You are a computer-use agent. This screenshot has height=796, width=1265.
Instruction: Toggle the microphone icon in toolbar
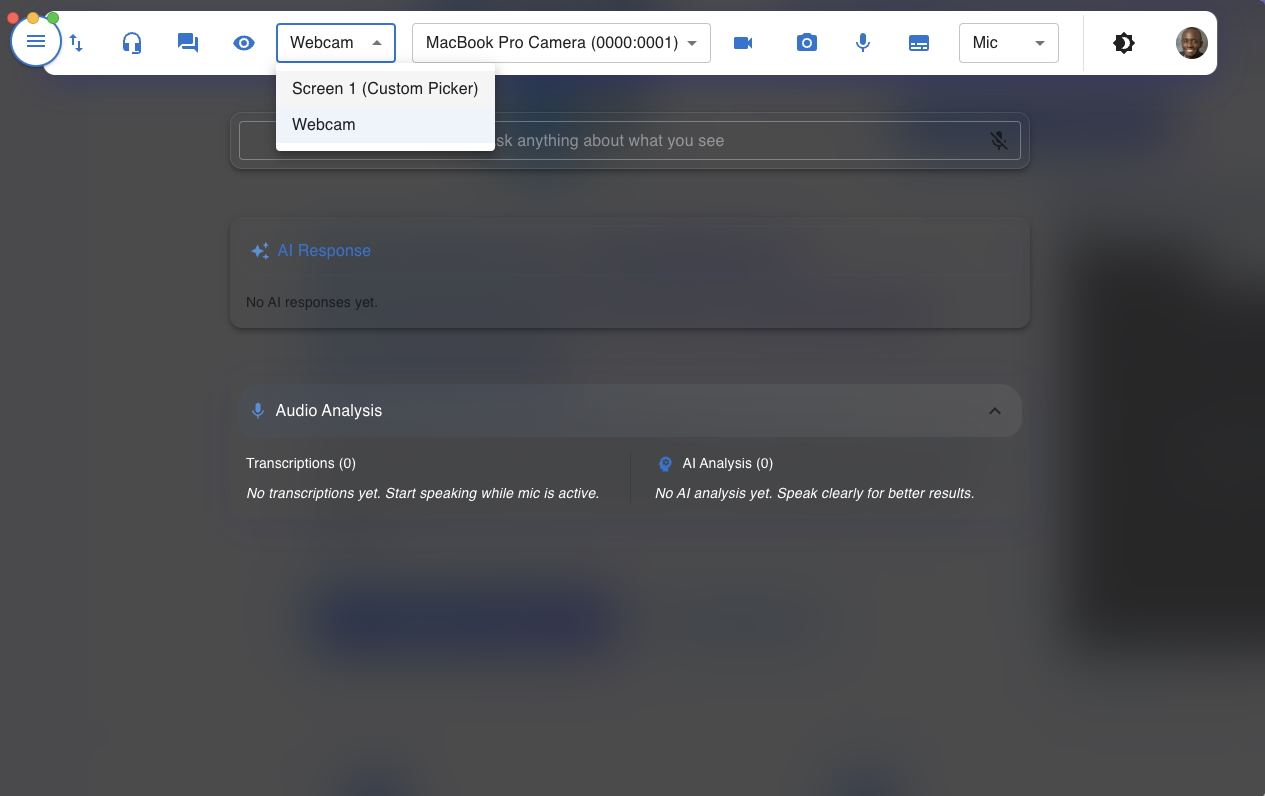863,43
